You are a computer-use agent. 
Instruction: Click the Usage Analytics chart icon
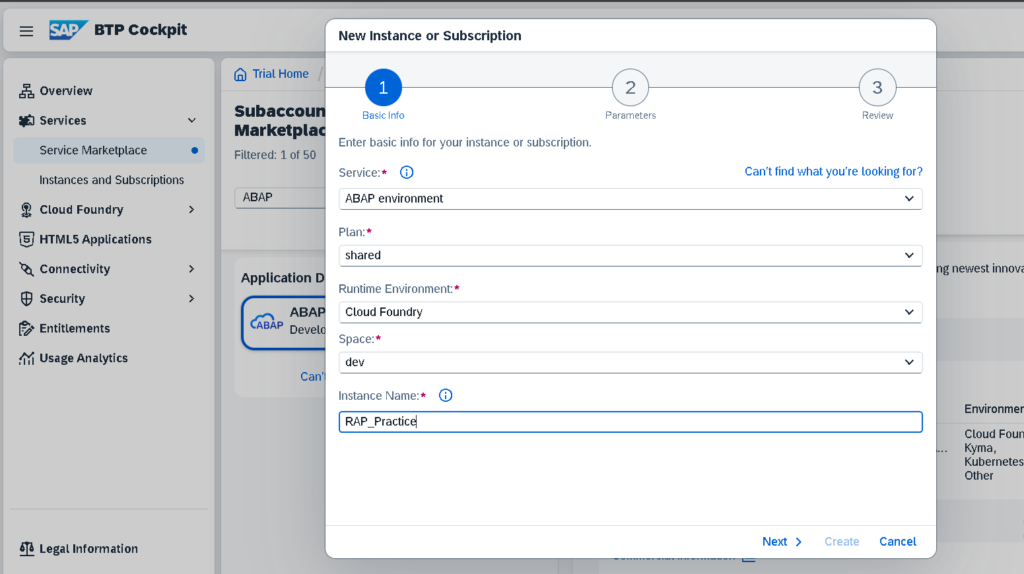(27, 358)
